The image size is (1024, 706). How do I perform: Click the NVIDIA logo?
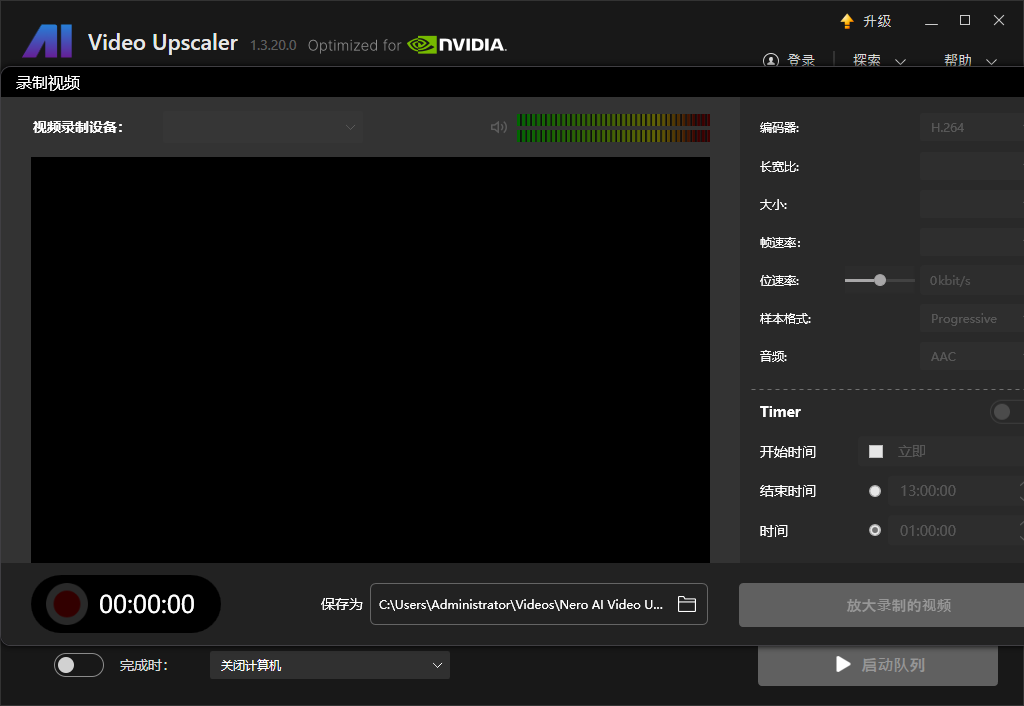click(456, 44)
